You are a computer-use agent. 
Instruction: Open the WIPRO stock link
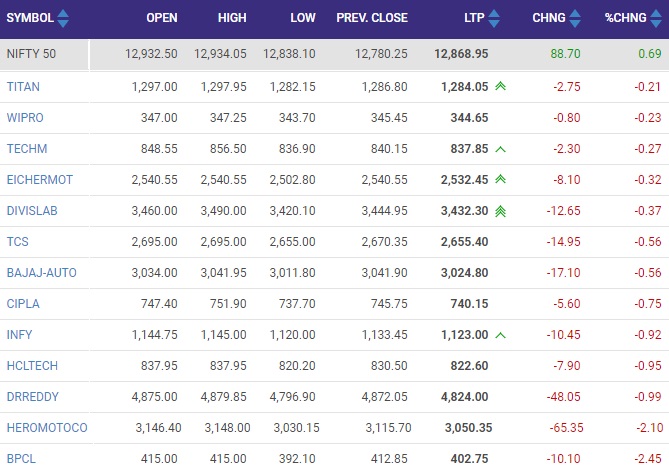point(25,118)
